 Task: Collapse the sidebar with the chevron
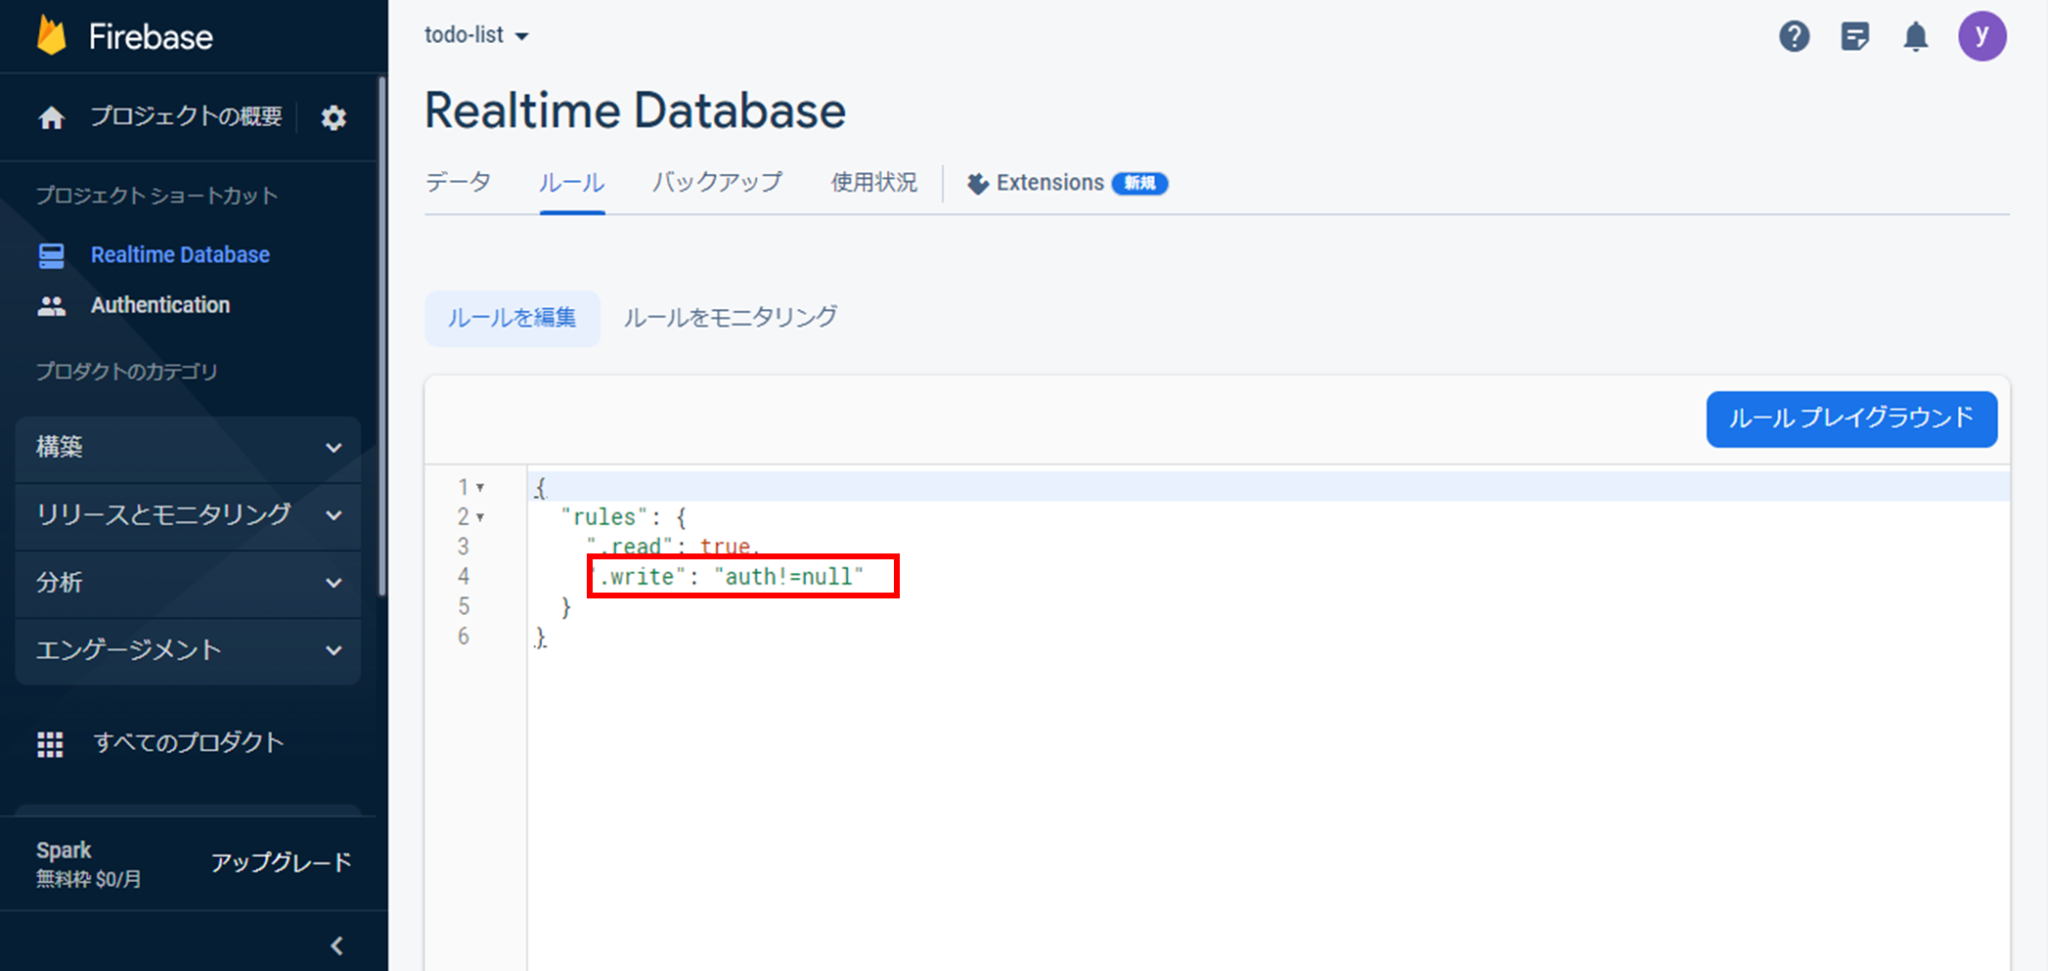[336, 945]
